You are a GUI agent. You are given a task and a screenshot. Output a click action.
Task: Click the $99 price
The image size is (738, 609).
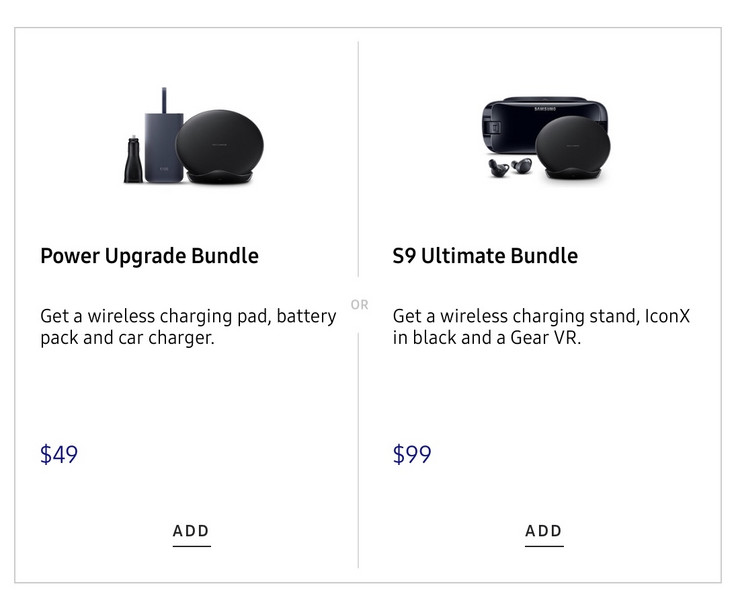[412, 454]
